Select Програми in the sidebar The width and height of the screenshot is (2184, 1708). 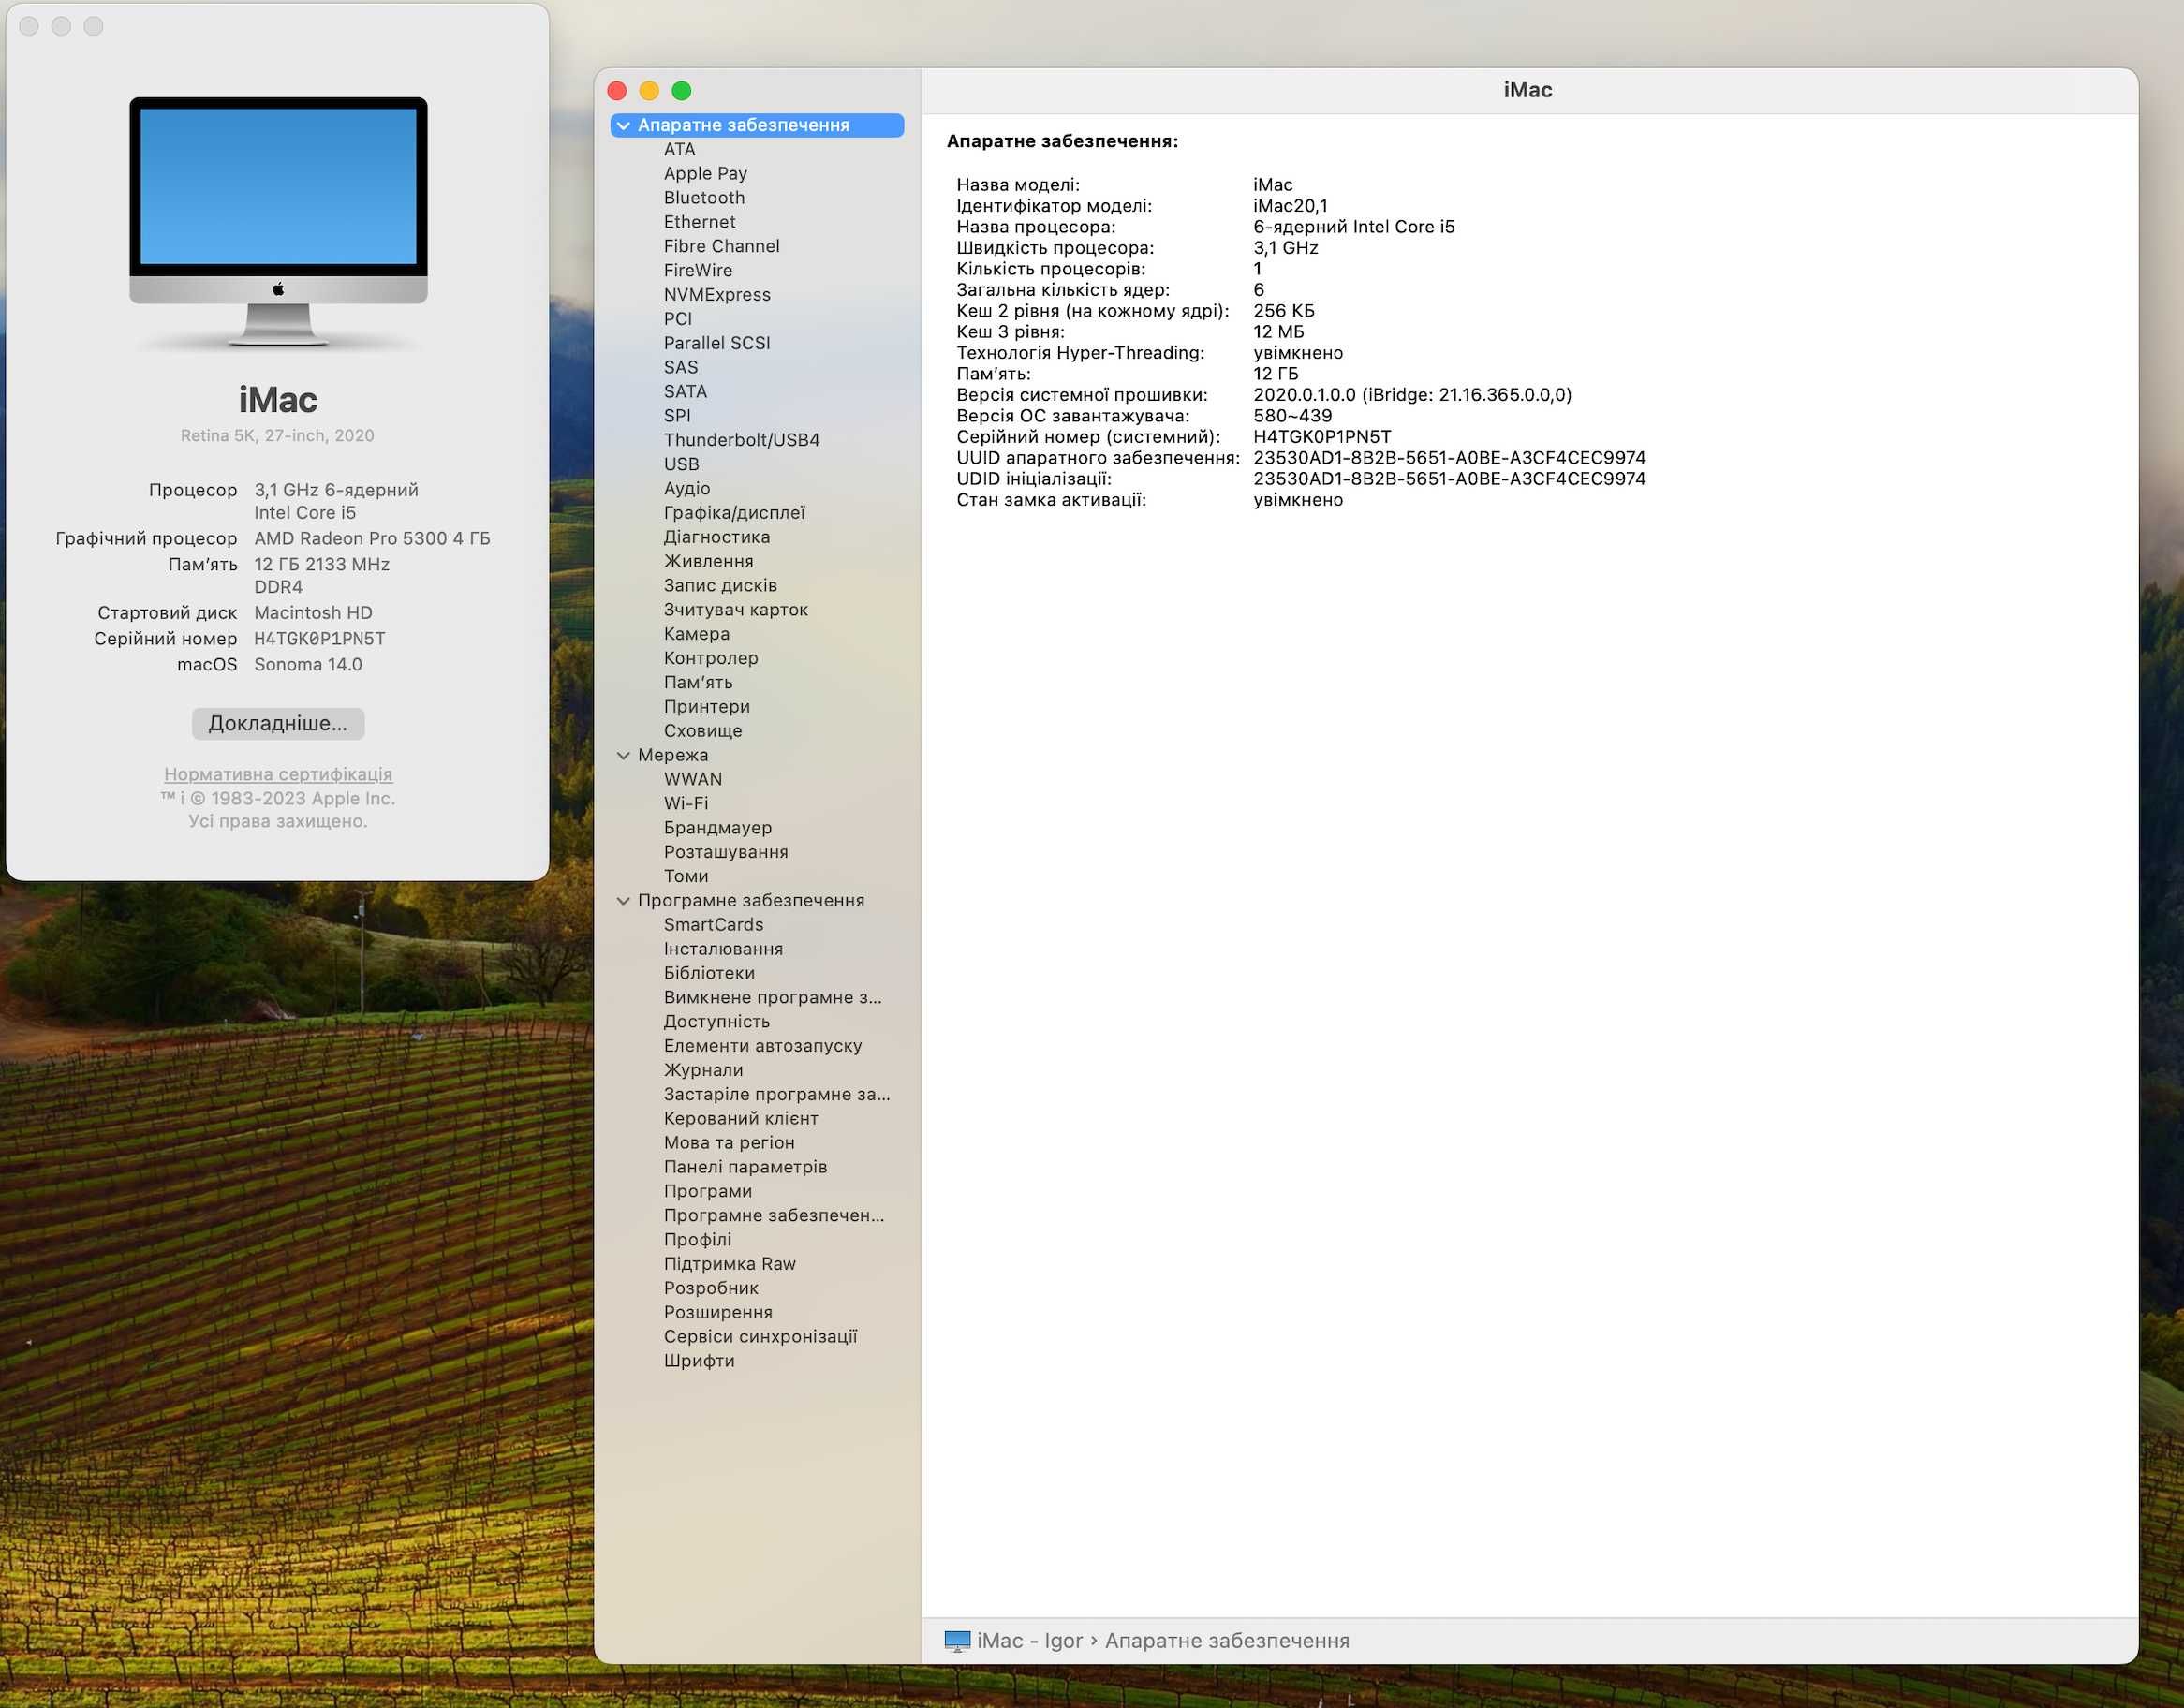(707, 1192)
